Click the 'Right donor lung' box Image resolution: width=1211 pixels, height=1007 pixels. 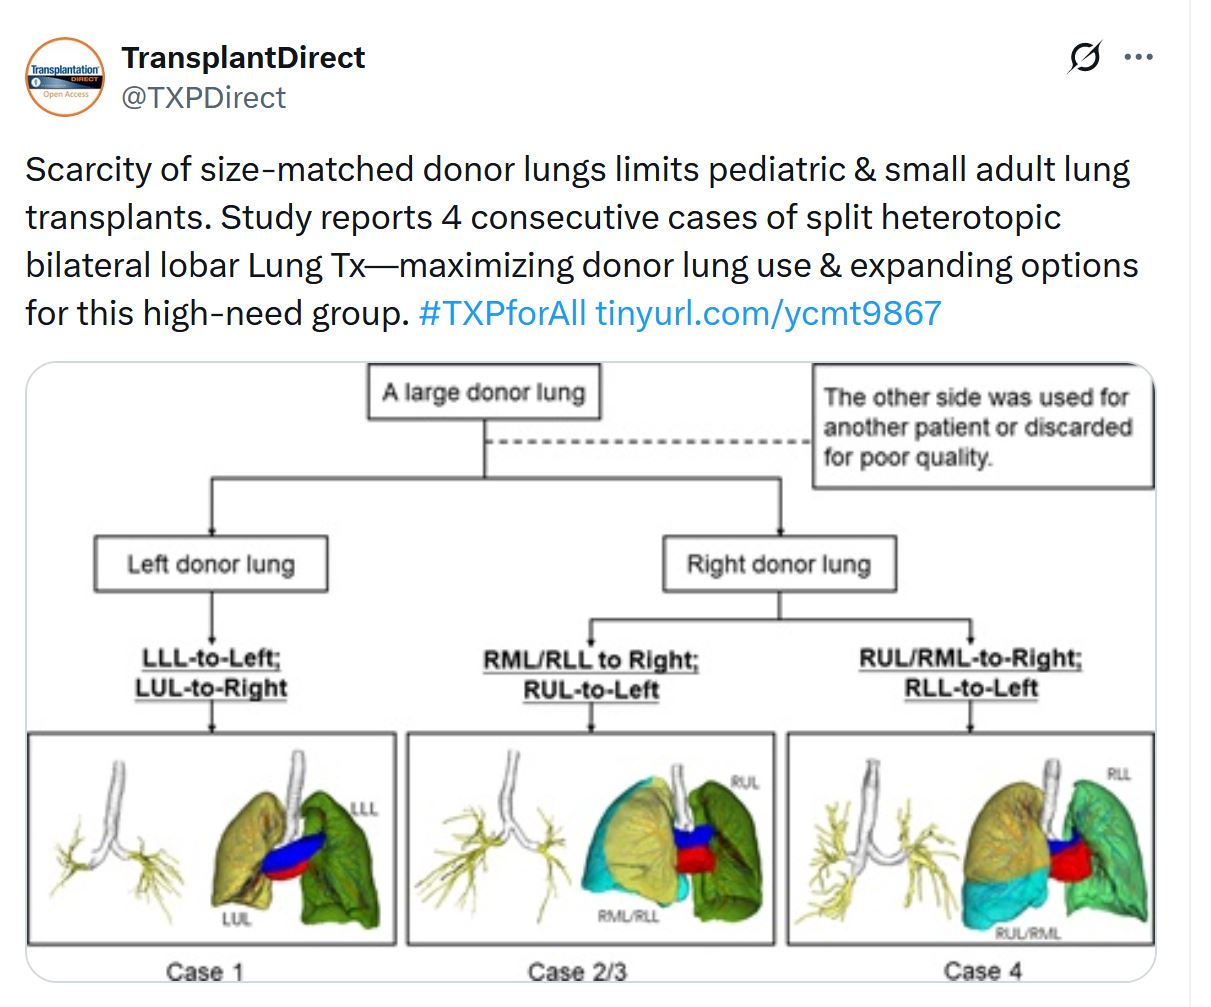(x=779, y=564)
